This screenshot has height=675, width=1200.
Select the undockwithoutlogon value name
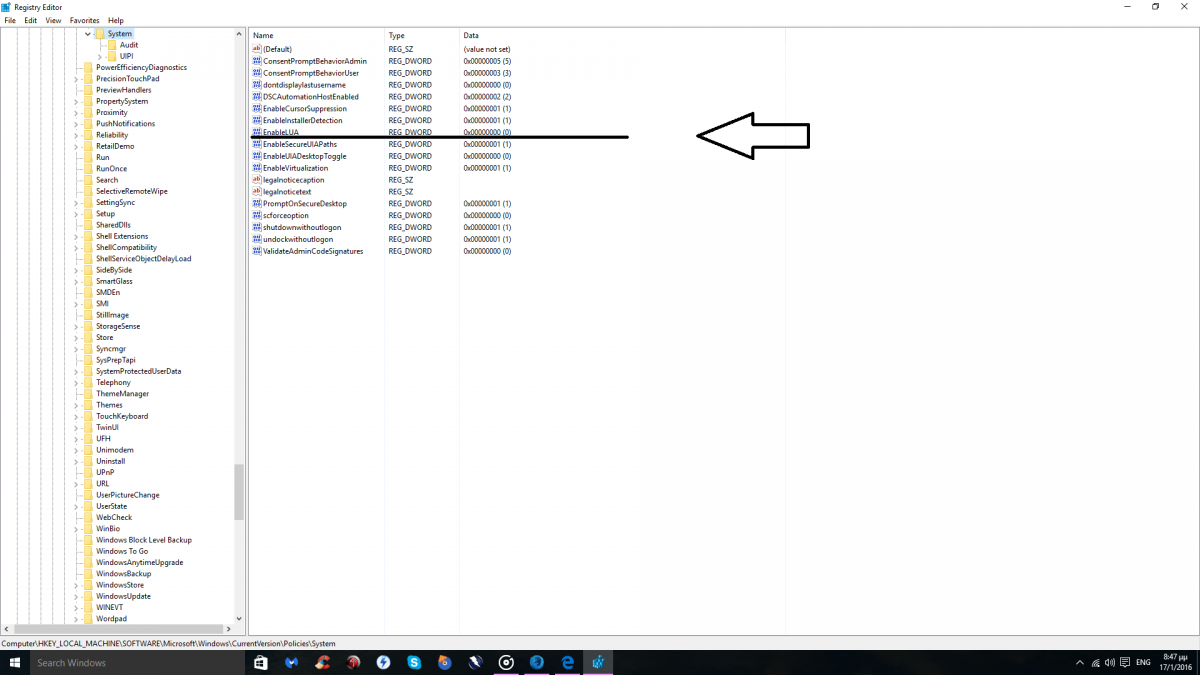click(298, 240)
